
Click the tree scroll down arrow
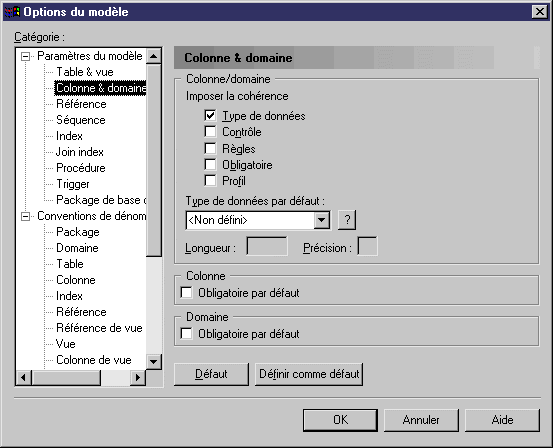point(154,361)
